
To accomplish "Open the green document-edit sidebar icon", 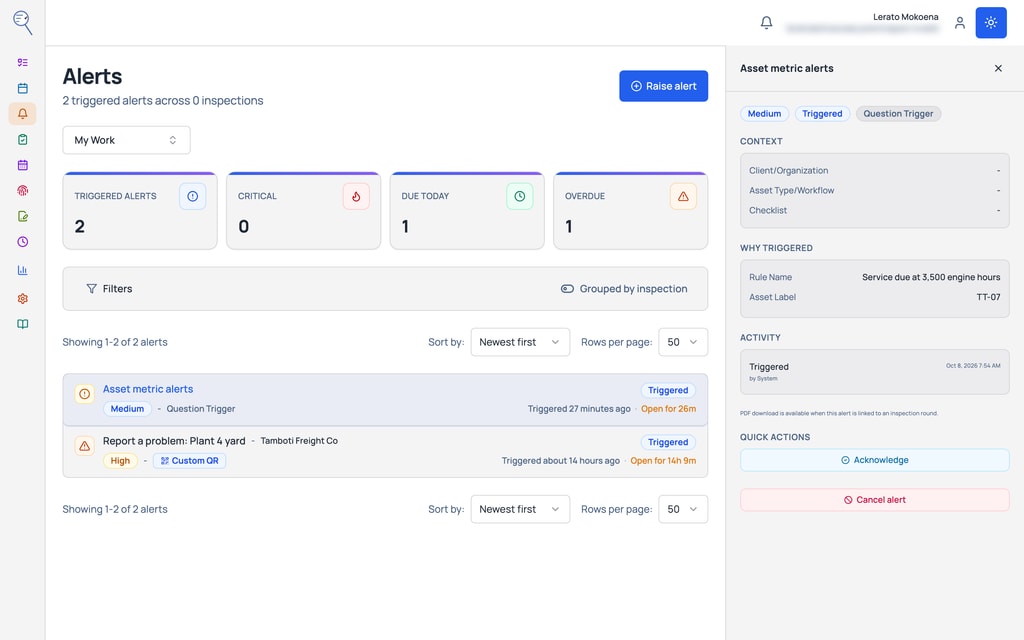I will tap(22, 216).
